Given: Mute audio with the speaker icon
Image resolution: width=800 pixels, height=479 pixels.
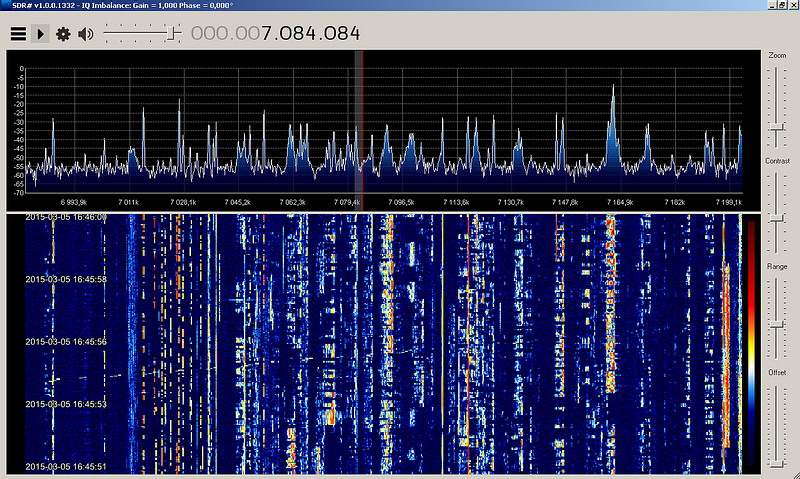Looking at the screenshot, I should [86, 34].
